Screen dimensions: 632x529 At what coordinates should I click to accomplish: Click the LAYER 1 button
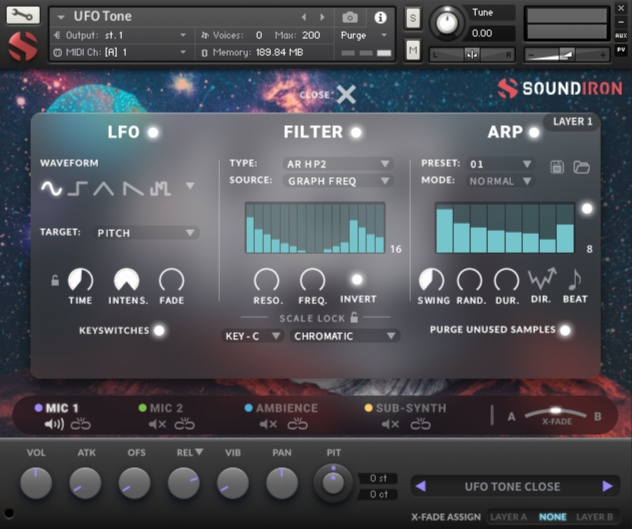point(572,121)
